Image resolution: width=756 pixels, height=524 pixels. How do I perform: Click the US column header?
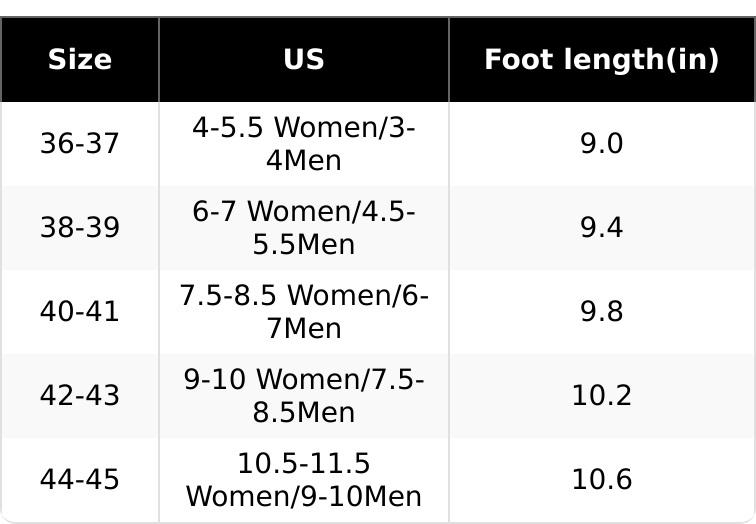point(304,60)
